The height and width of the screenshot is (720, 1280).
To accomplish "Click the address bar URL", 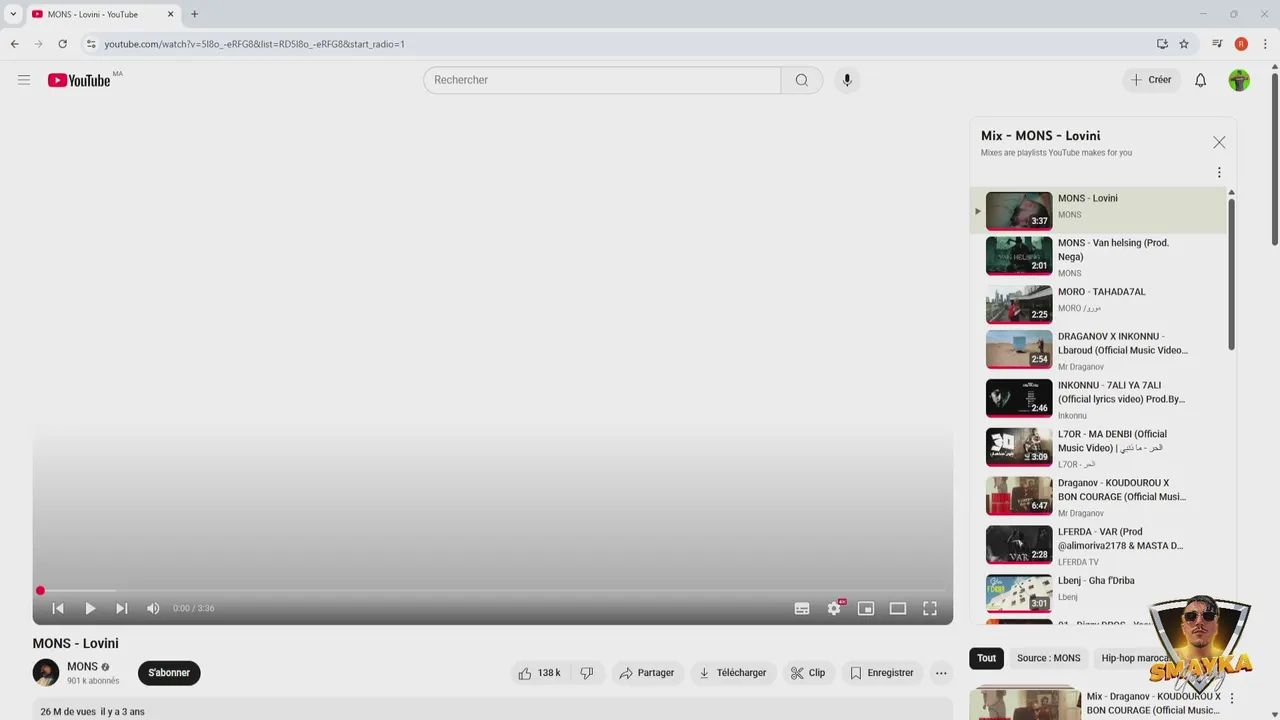I will (254, 44).
